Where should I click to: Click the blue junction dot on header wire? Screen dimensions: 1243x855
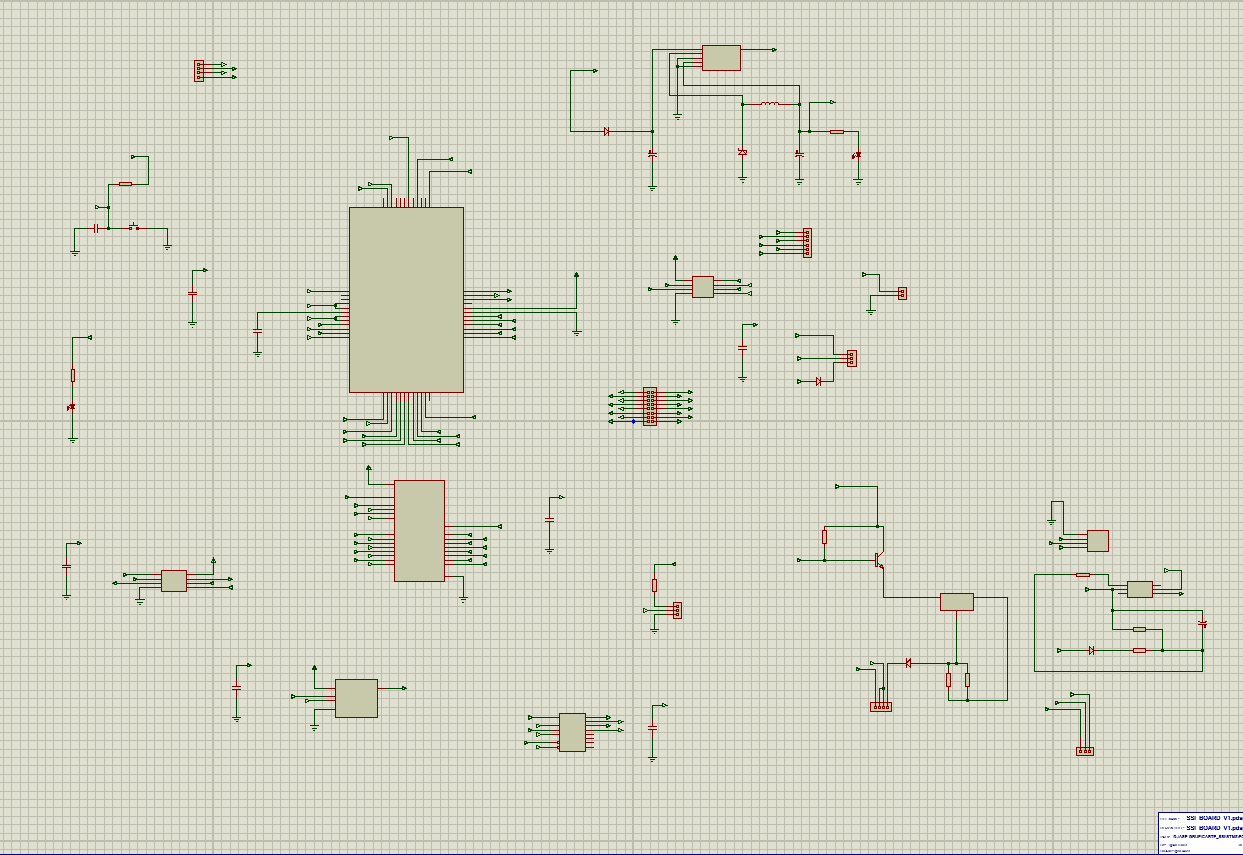633,422
